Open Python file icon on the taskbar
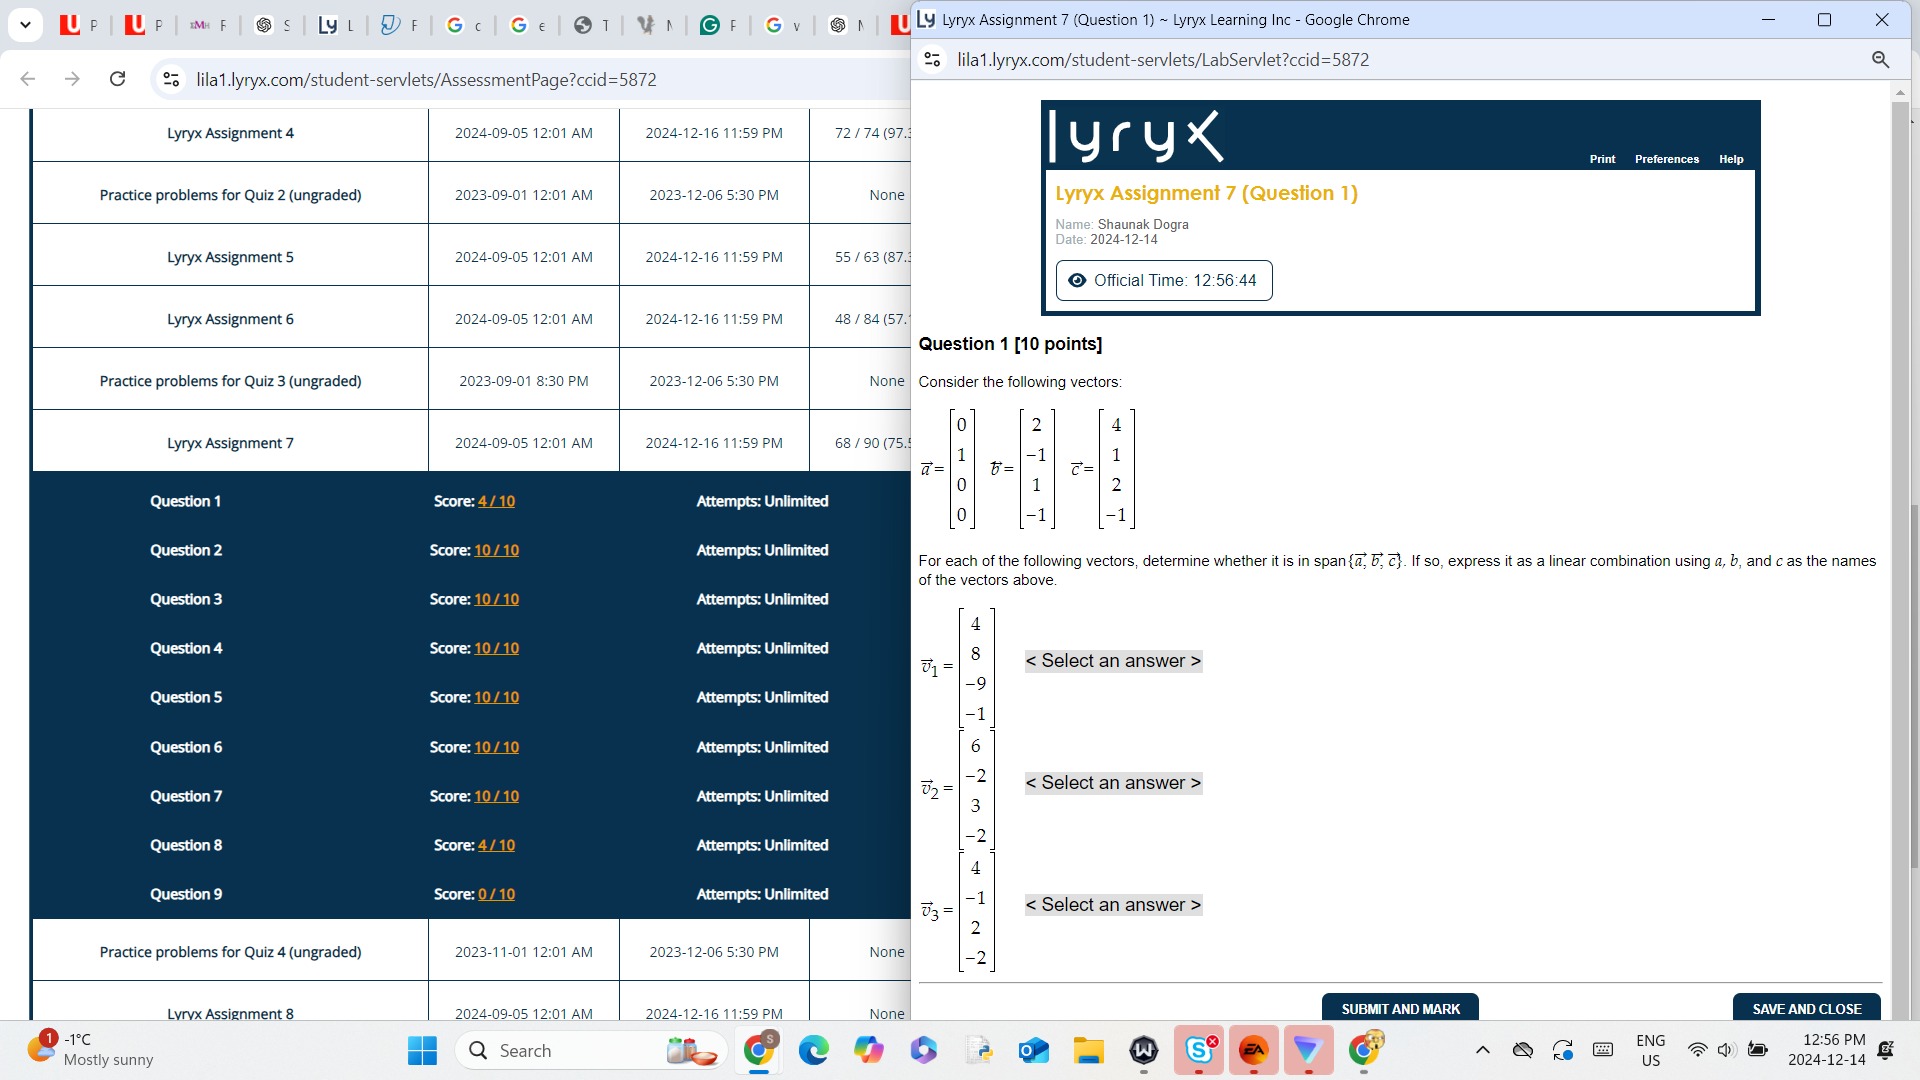The image size is (1920, 1080). click(x=979, y=1050)
